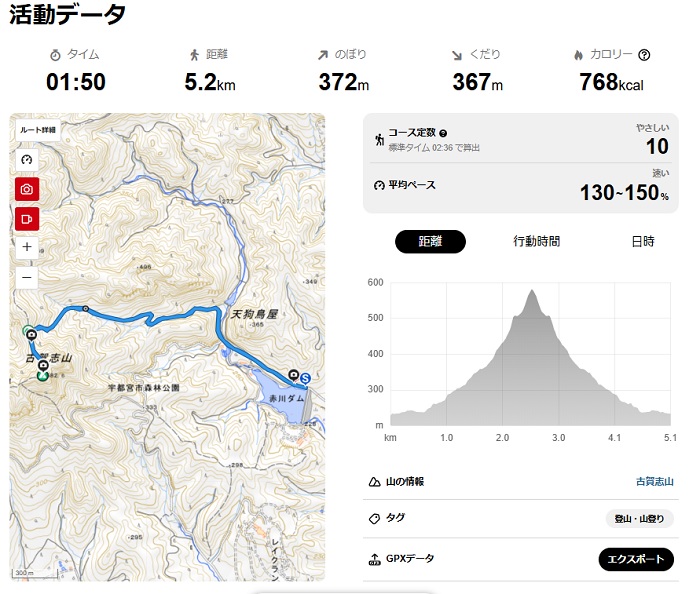Open ルート詳細 route details on map

click(37, 129)
